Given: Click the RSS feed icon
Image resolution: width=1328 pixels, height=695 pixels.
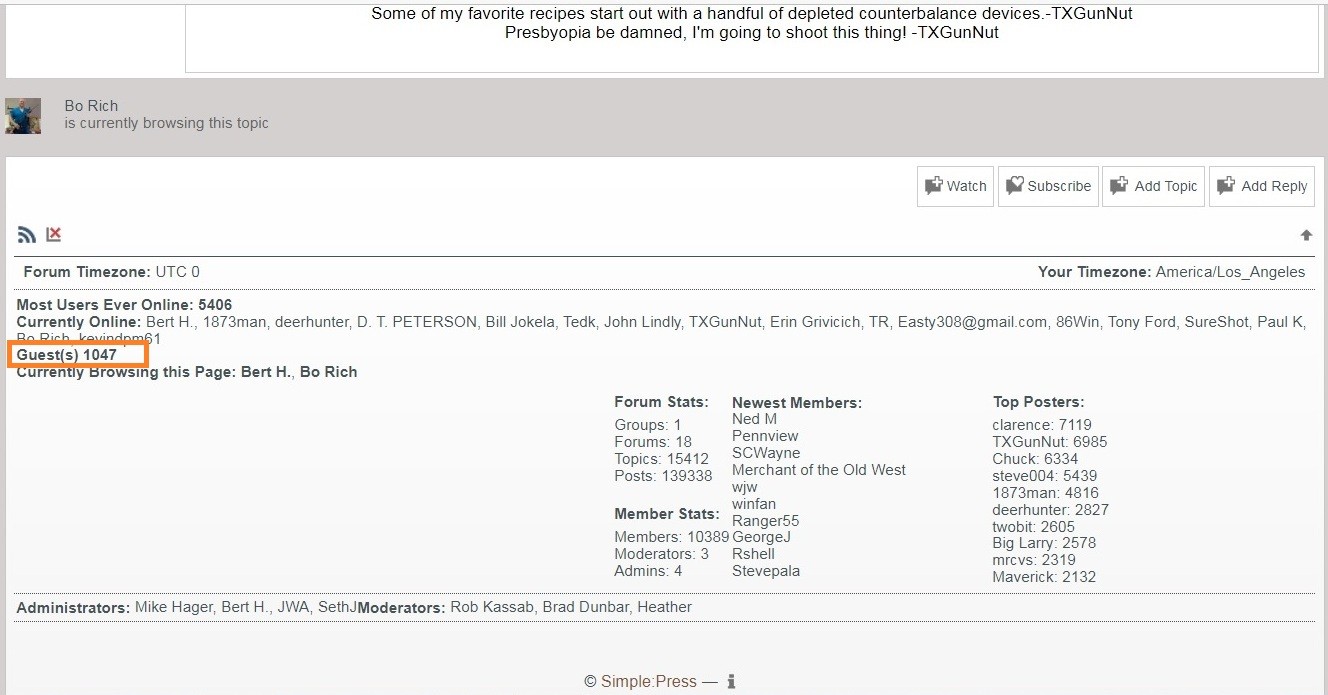Looking at the screenshot, I should 27,235.
